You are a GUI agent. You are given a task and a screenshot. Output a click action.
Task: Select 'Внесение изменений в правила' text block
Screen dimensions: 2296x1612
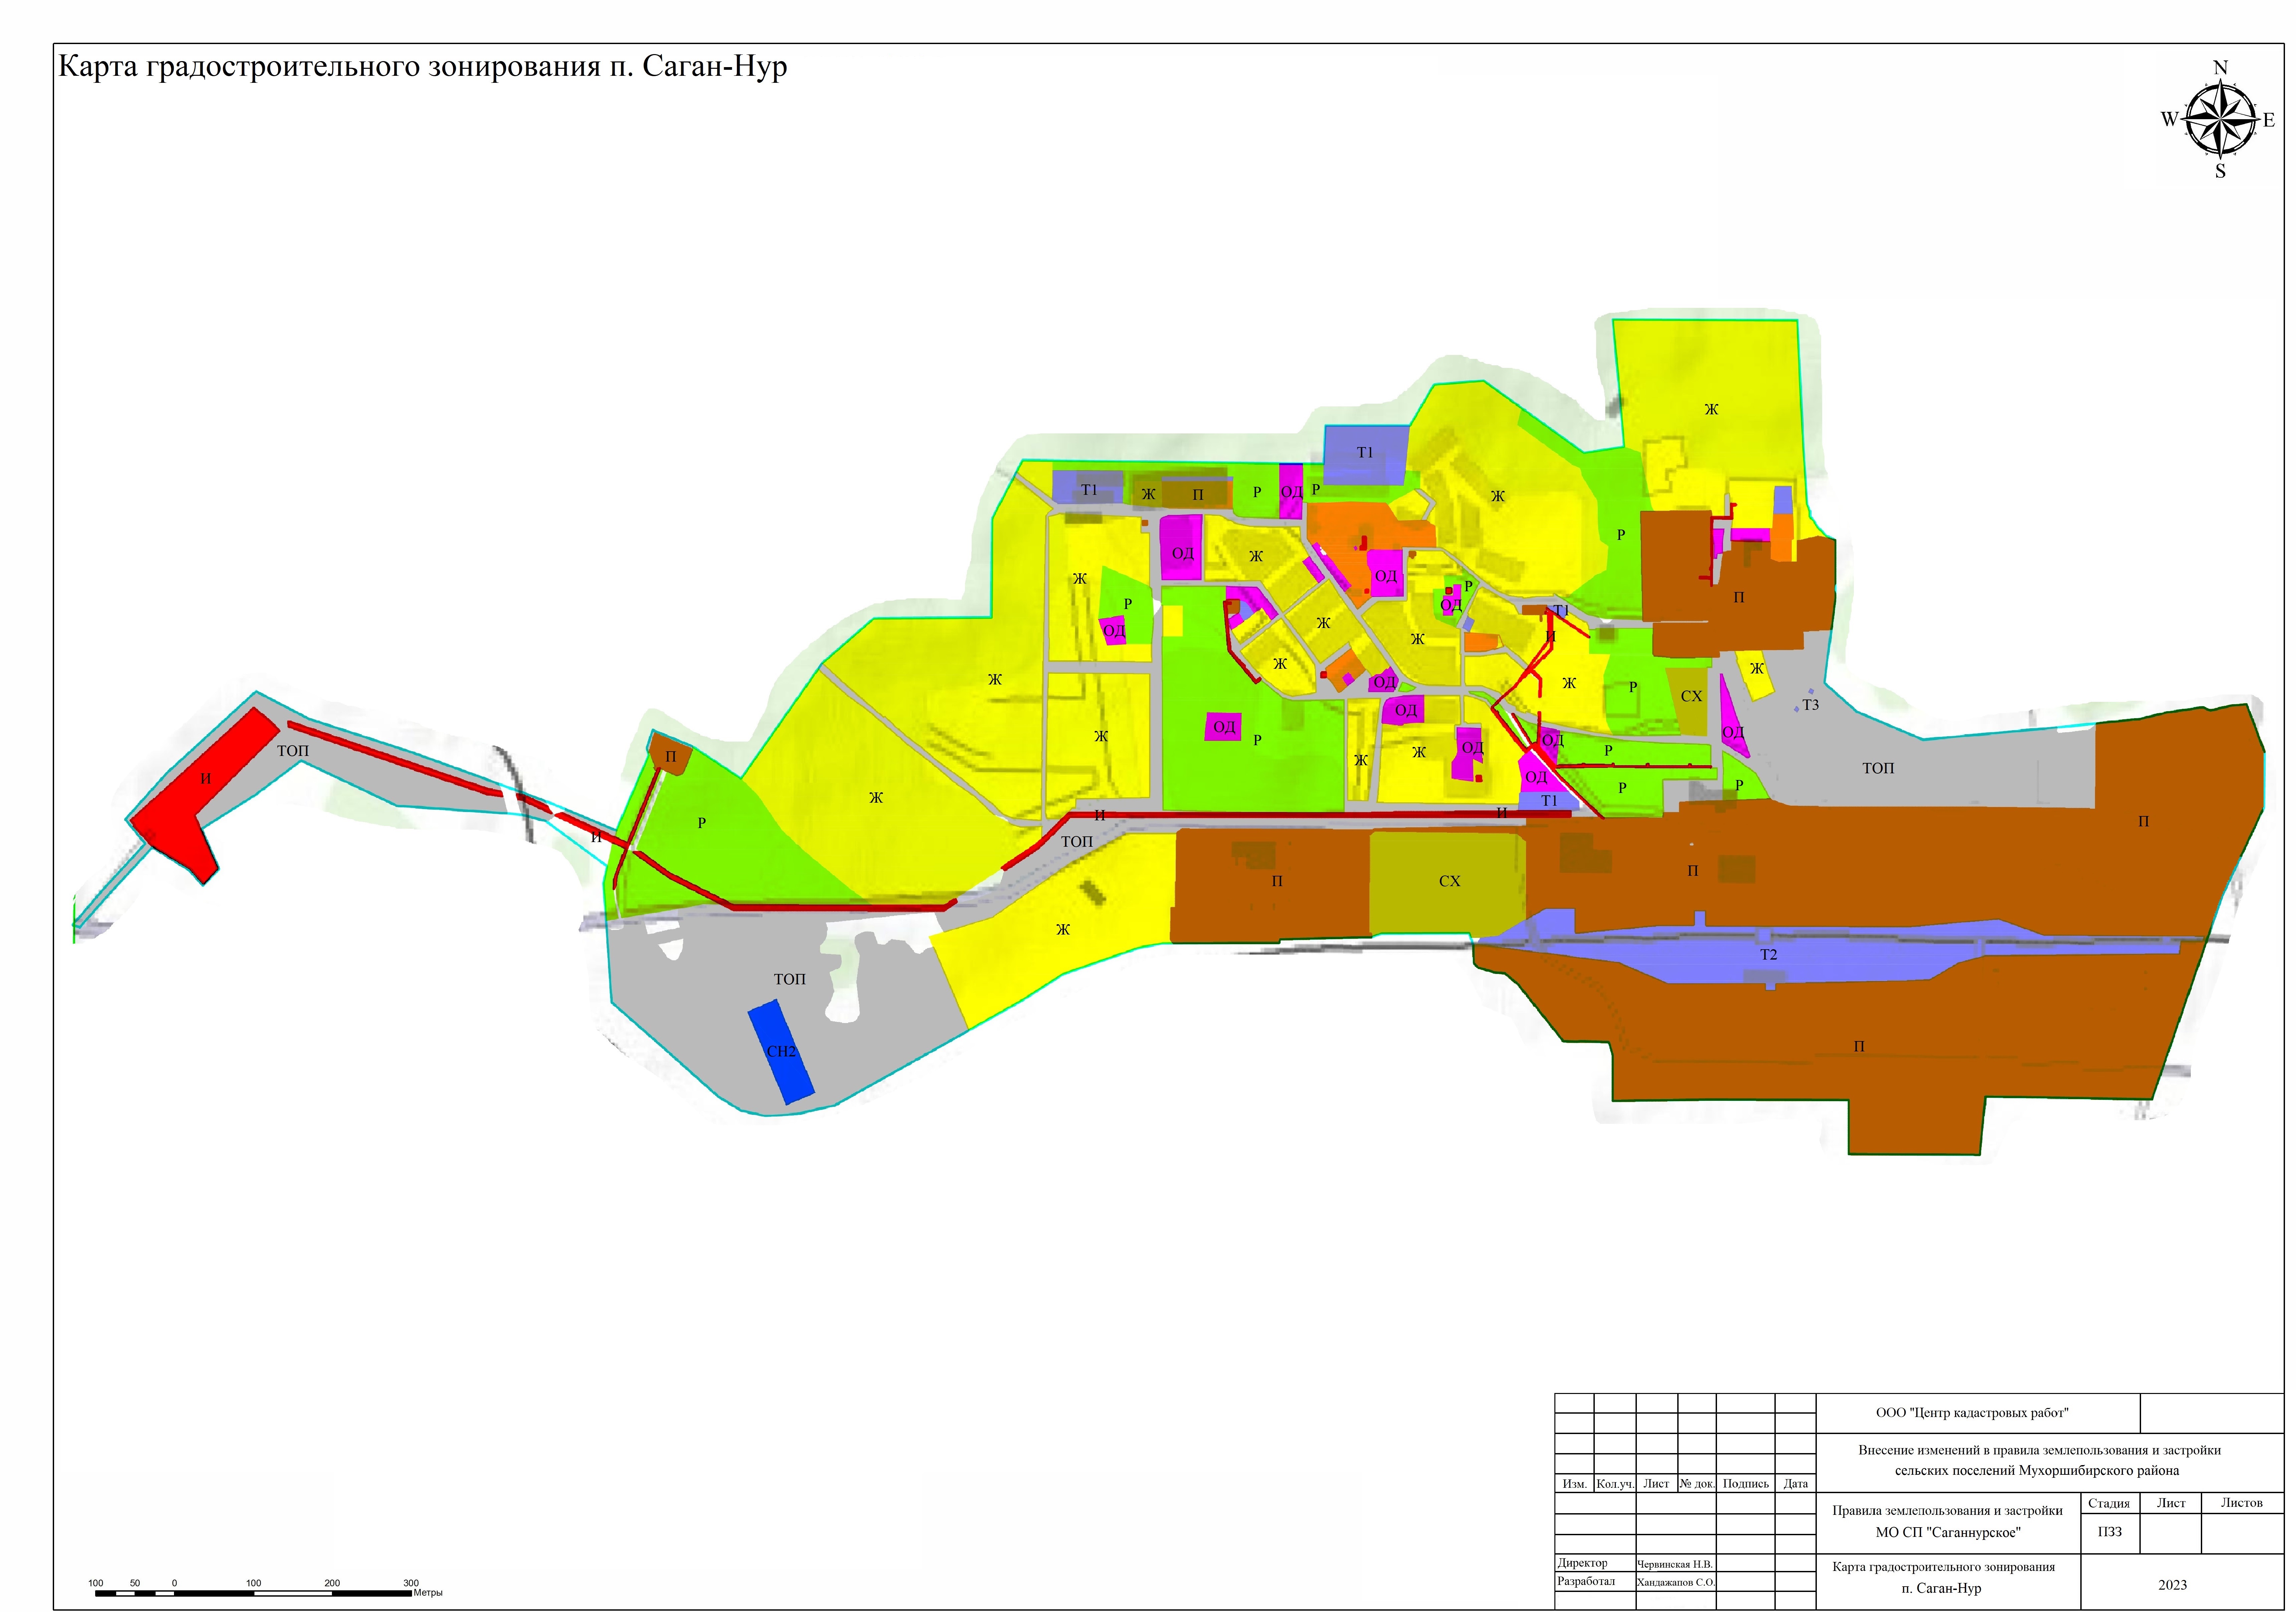pyautogui.click(x=2040, y=1460)
